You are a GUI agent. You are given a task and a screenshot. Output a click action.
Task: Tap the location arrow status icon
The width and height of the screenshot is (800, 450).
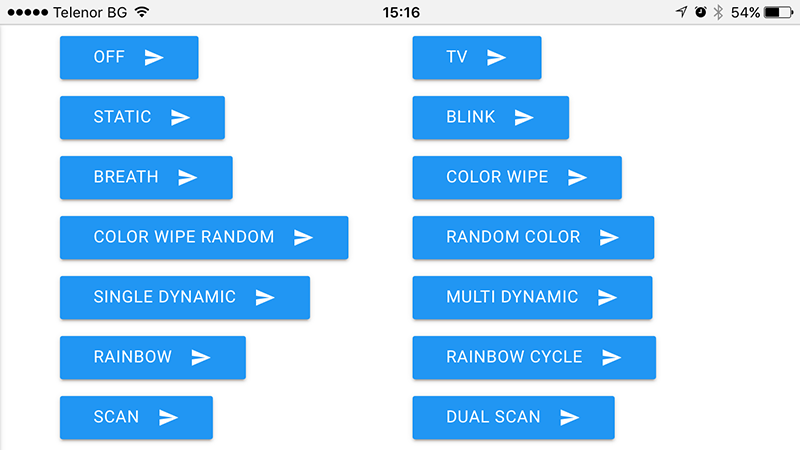tap(681, 12)
